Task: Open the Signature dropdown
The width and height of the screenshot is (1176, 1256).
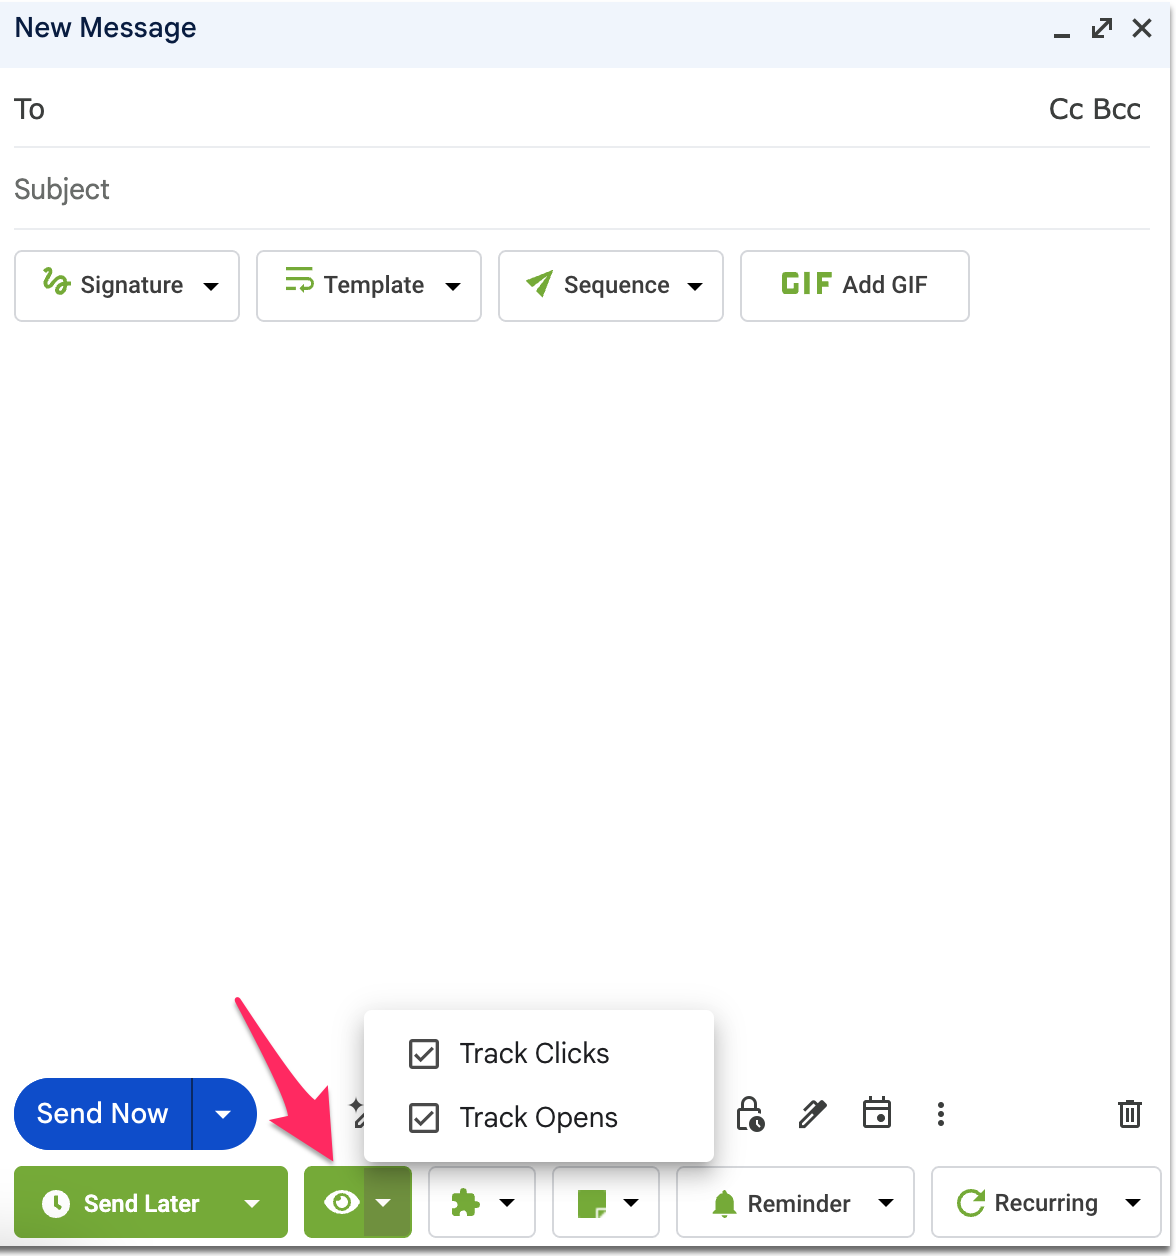Action: [127, 286]
